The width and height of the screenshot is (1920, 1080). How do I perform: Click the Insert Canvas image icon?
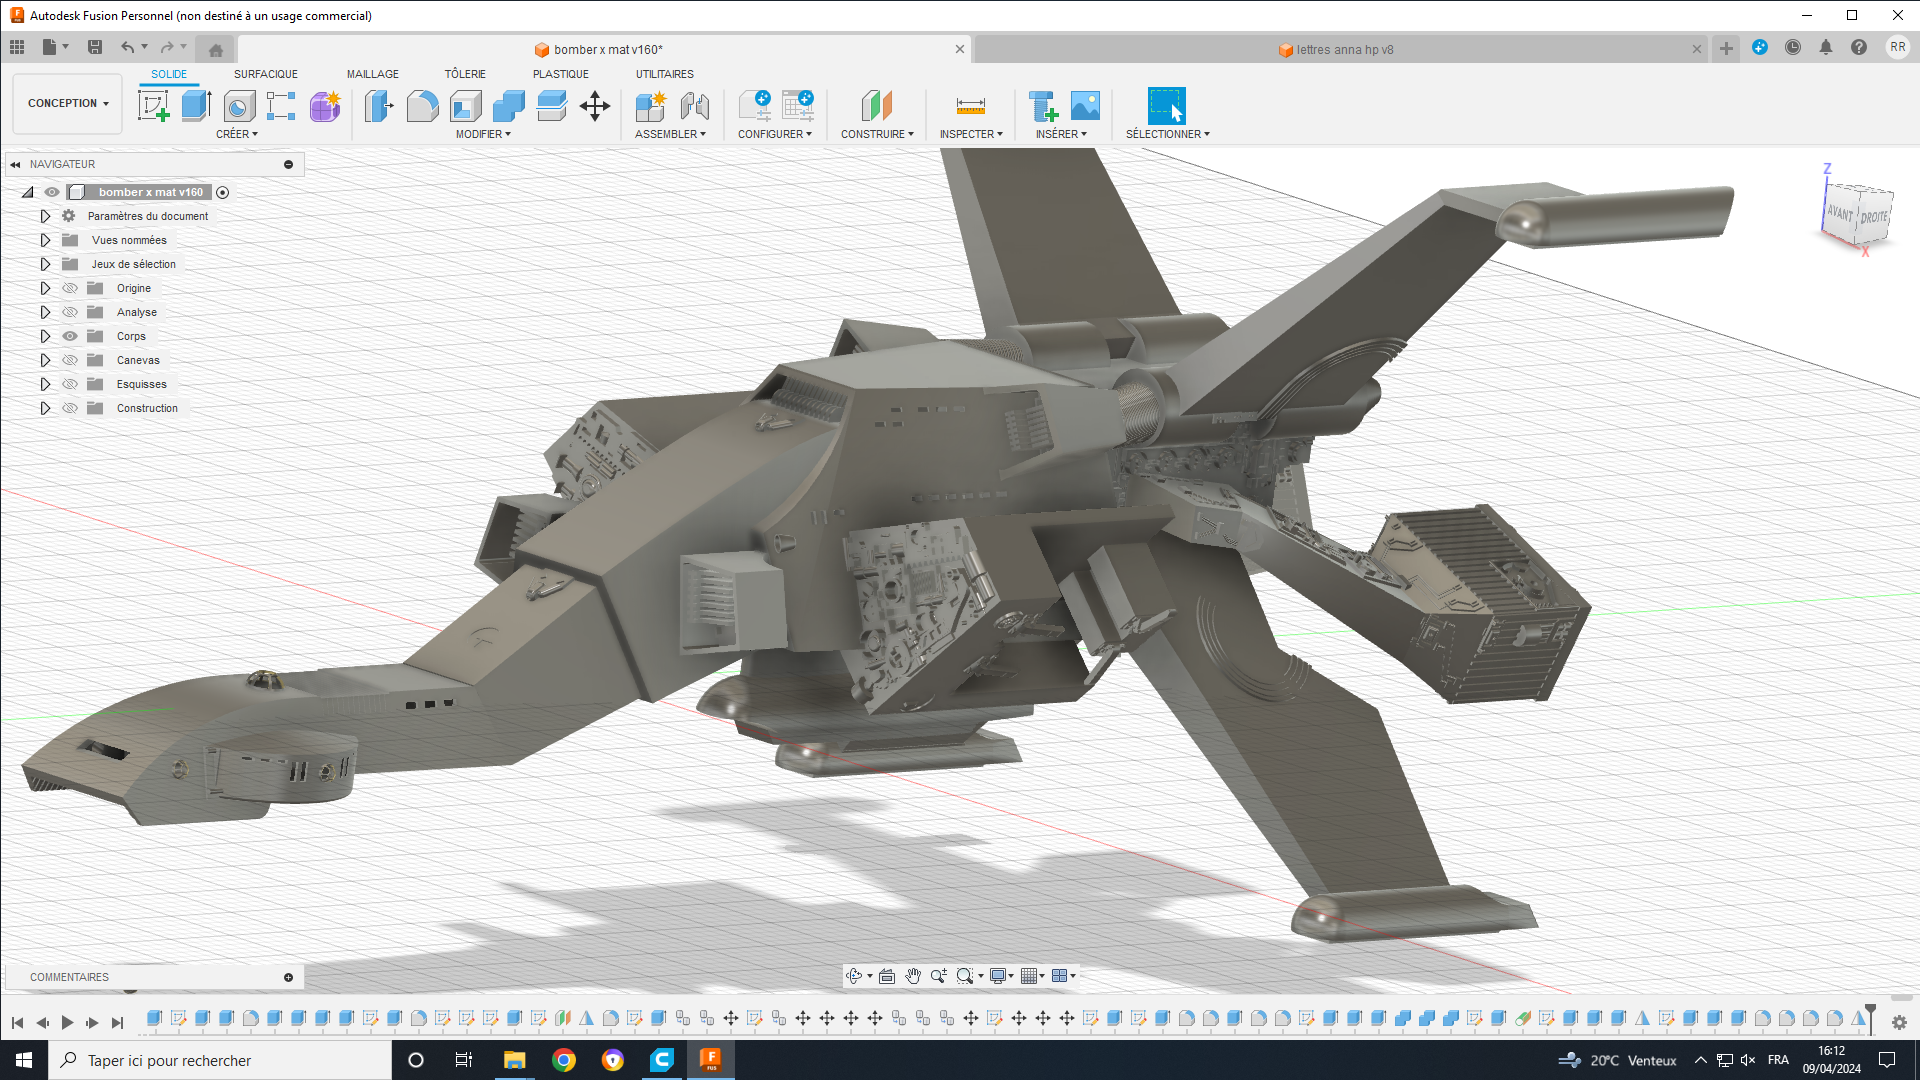(1085, 106)
